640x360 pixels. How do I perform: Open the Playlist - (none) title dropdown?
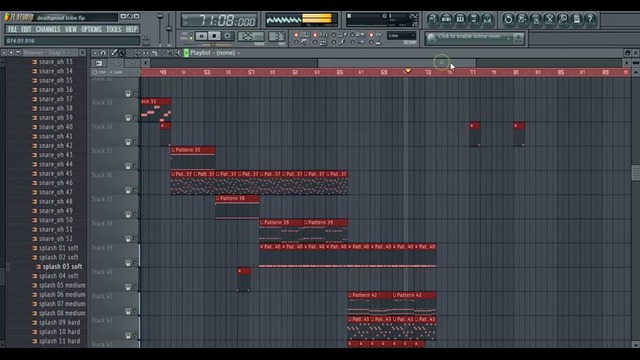coord(215,53)
